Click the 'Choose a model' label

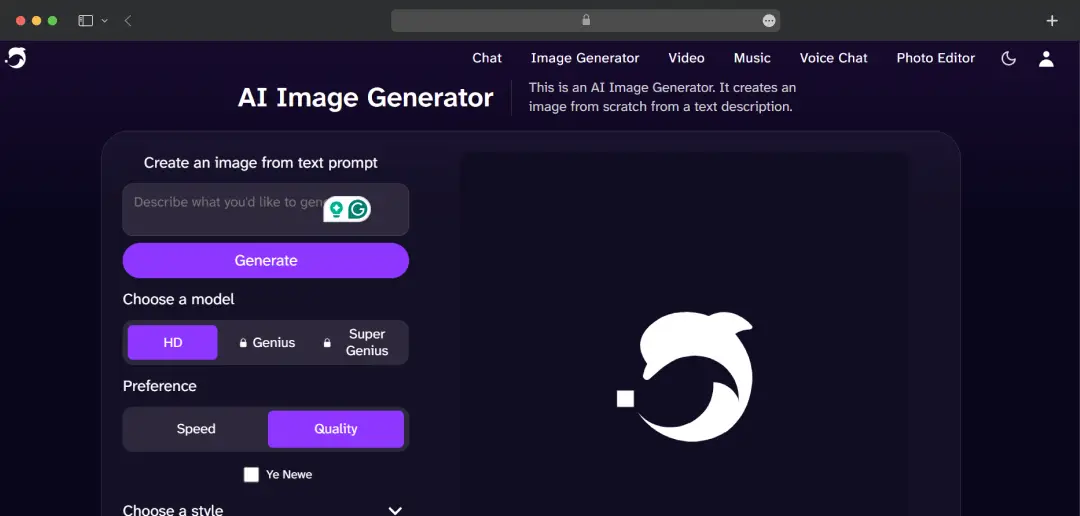tap(178, 300)
